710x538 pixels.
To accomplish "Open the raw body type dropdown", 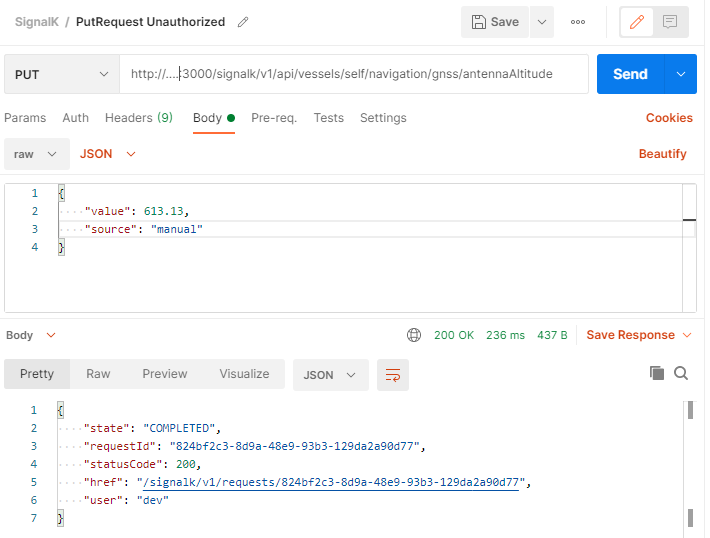I will tap(37, 154).
